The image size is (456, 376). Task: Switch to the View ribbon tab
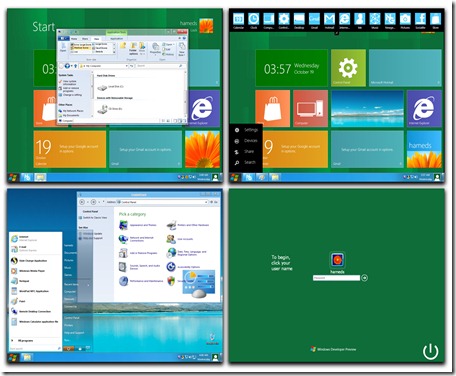(x=96, y=39)
